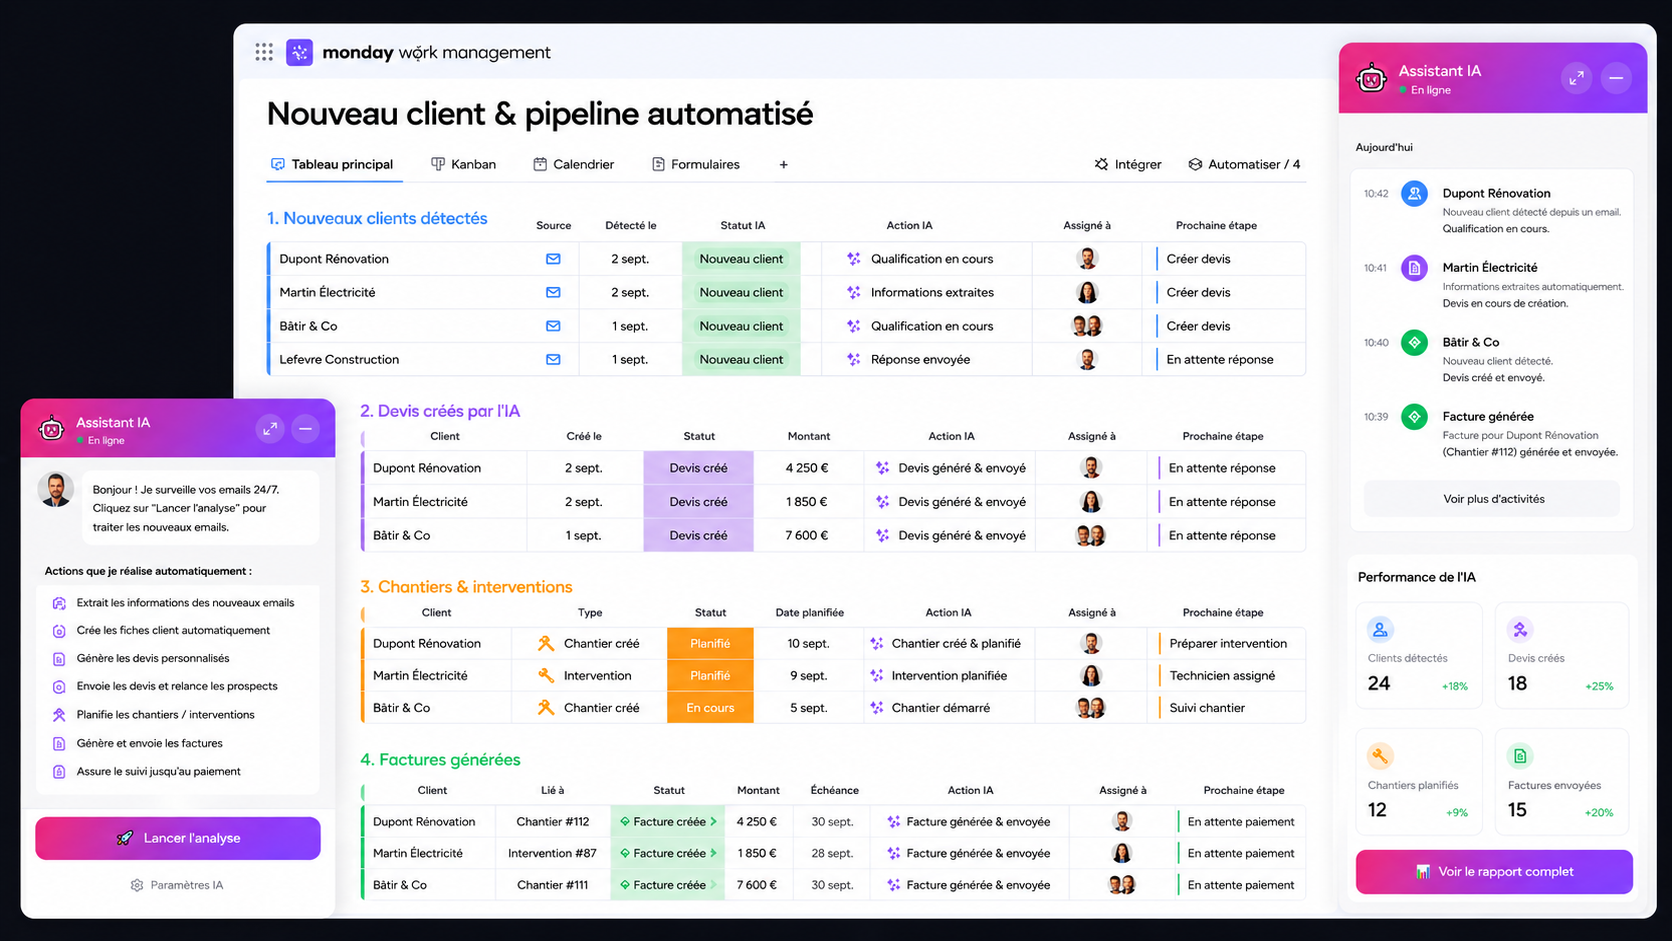Collapse the 1. Nouveaux clients détectés group
1672x941 pixels.
coord(377,219)
